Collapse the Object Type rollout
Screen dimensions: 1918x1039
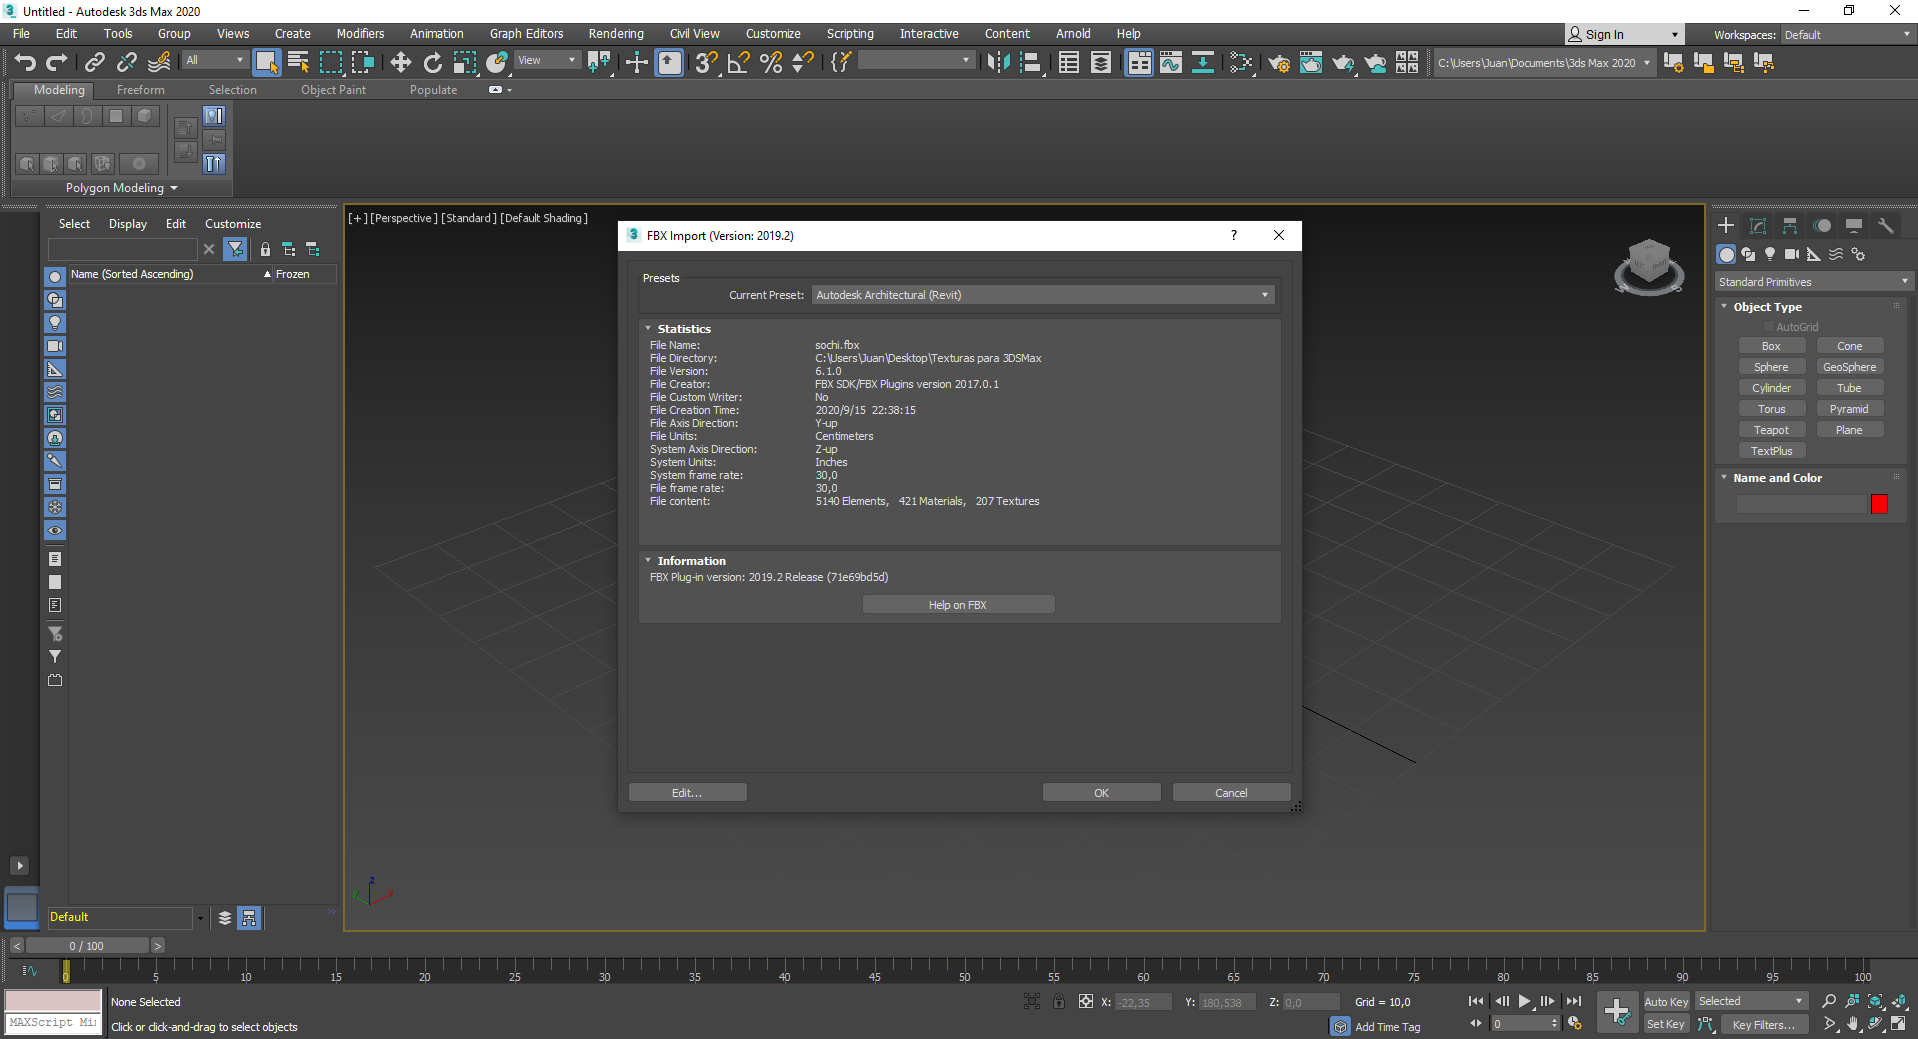pyautogui.click(x=1724, y=307)
